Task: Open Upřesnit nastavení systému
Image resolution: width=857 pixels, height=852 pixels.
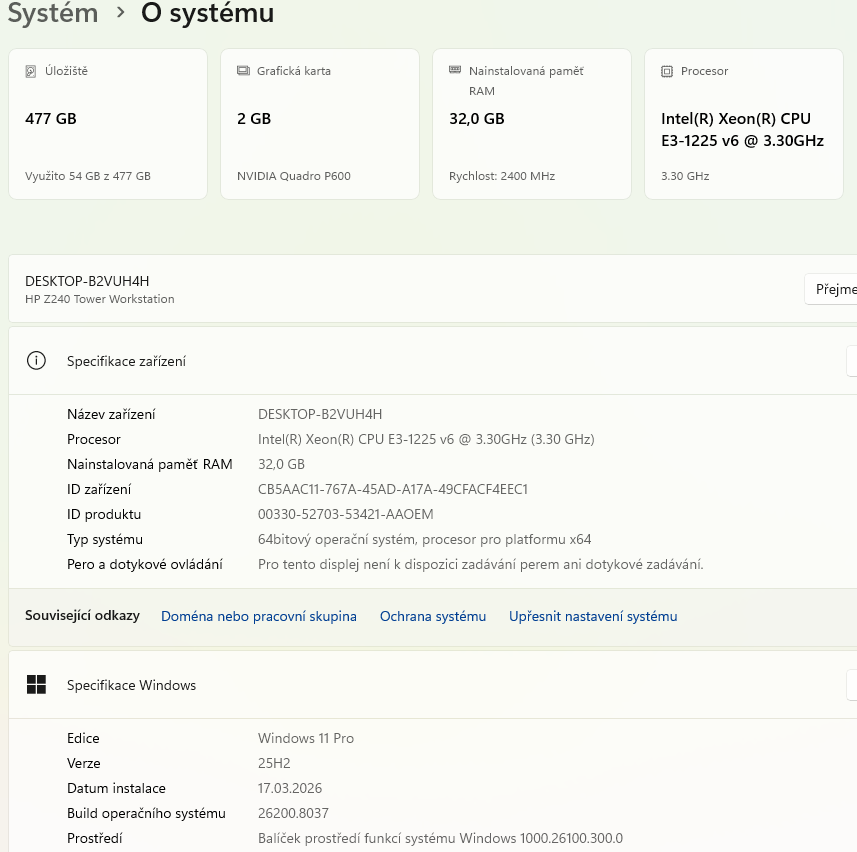Action: click(x=592, y=616)
